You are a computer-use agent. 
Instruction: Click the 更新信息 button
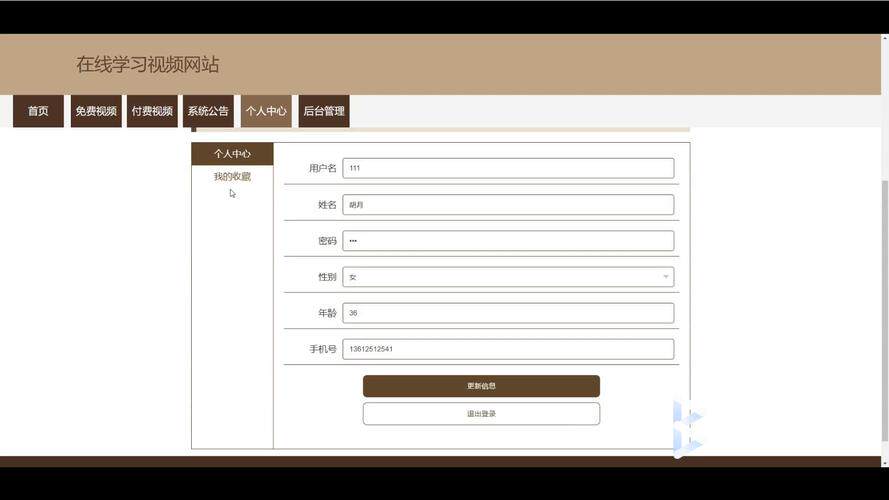(x=481, y=386)
